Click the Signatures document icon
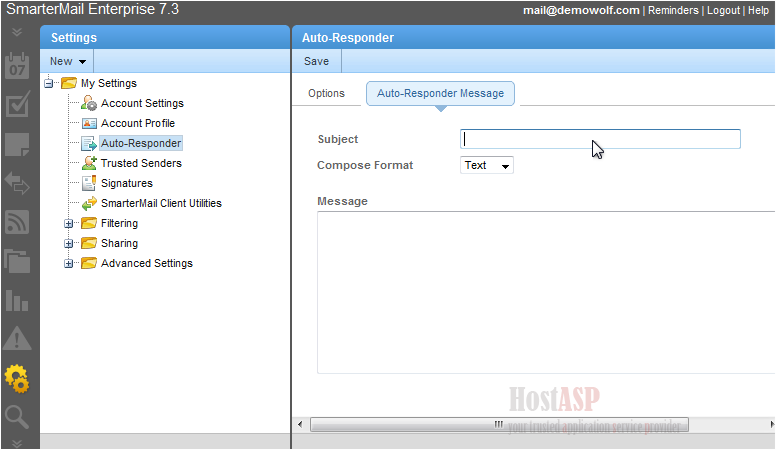Viewport: 776px width, 450px height. tap(89, 183)
